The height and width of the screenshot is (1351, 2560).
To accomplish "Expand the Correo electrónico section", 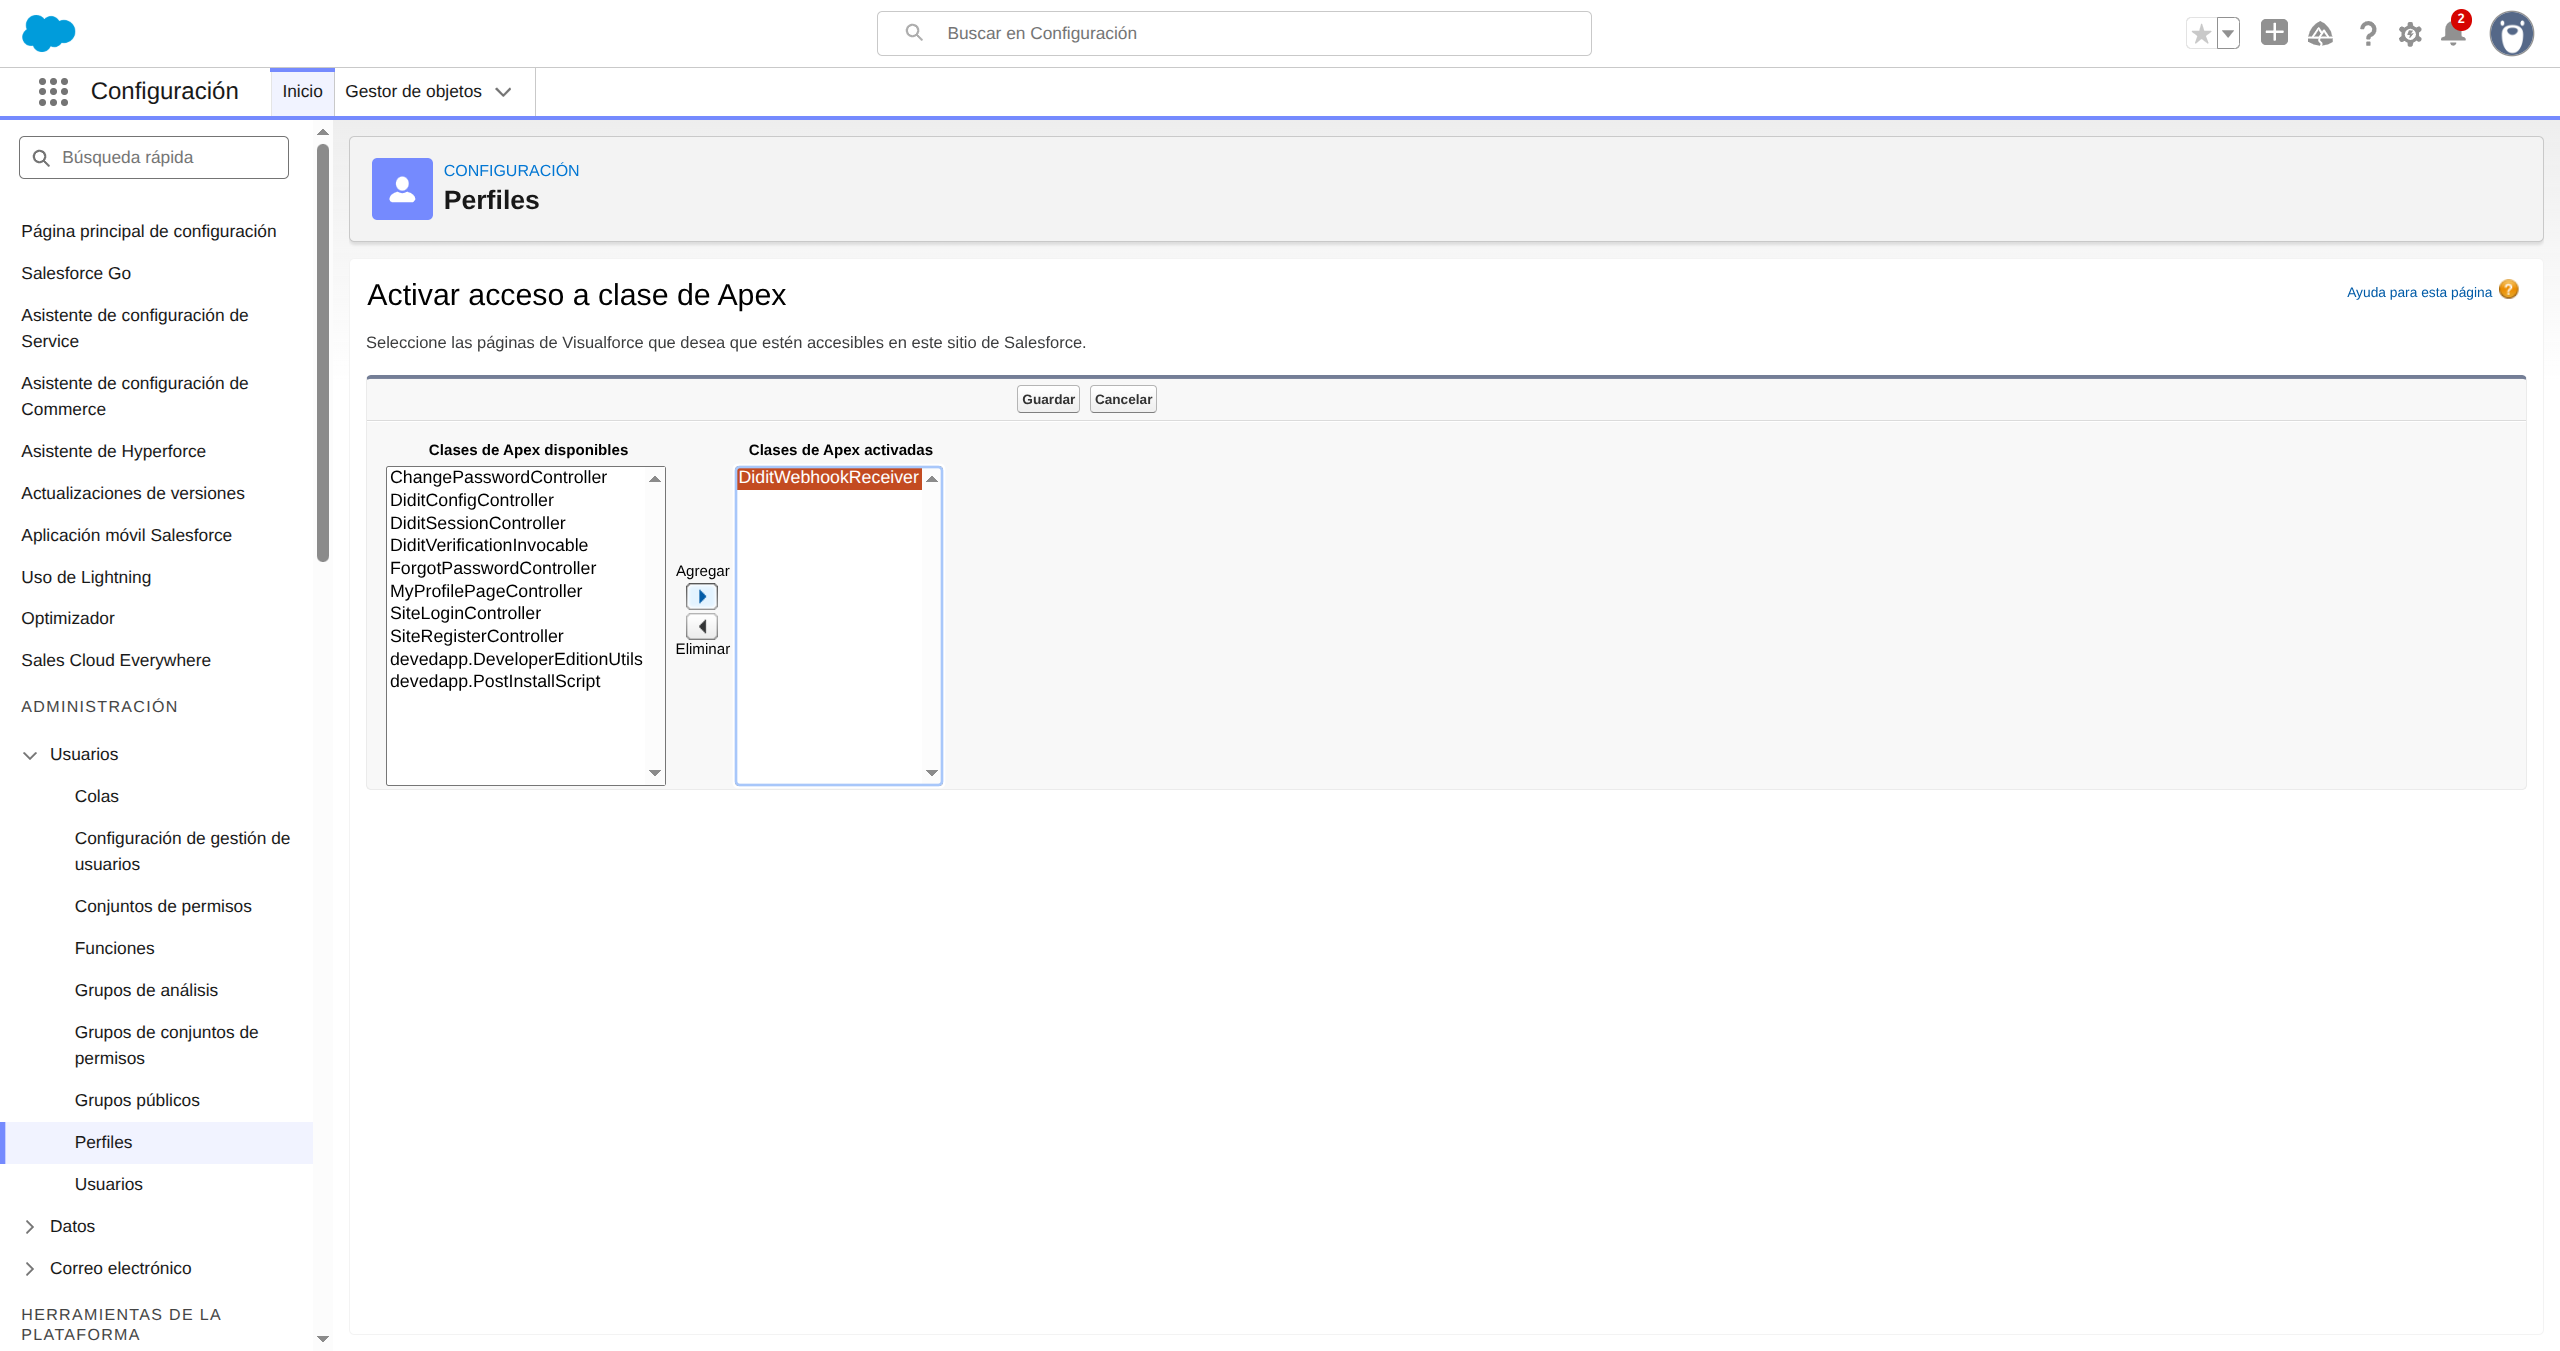I will 30,1267.
